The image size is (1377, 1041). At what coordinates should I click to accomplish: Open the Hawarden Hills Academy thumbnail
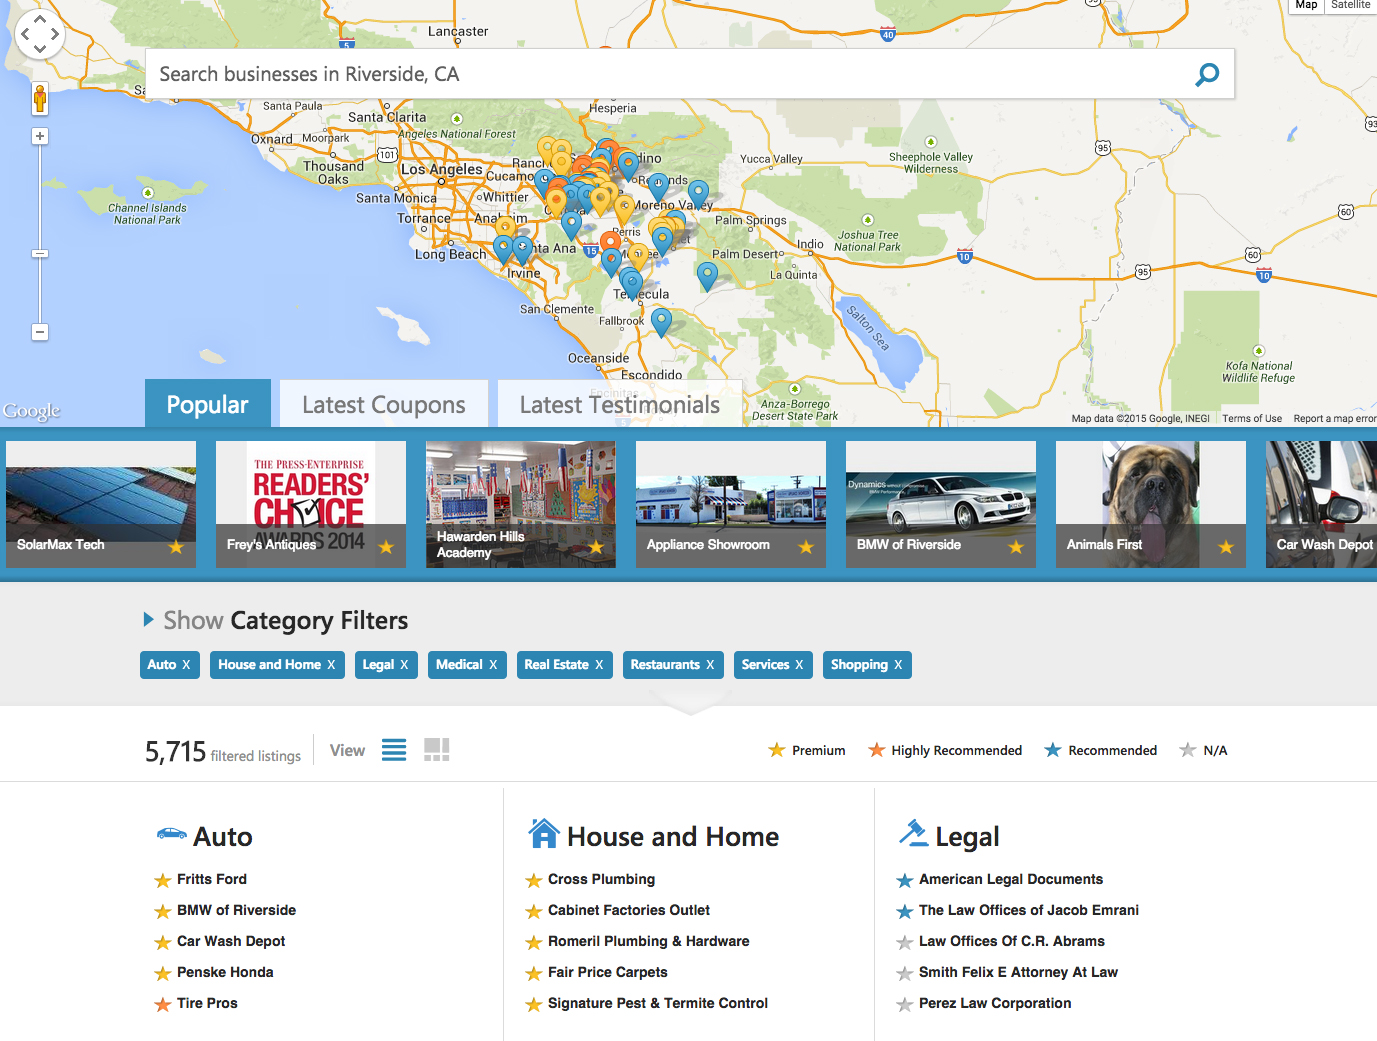tap(521, 504)
